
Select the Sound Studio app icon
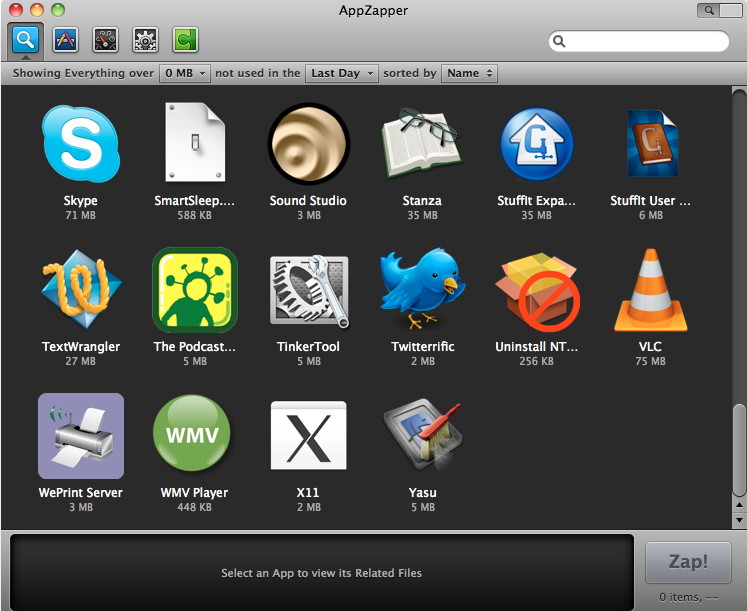[x=309, y=143]
